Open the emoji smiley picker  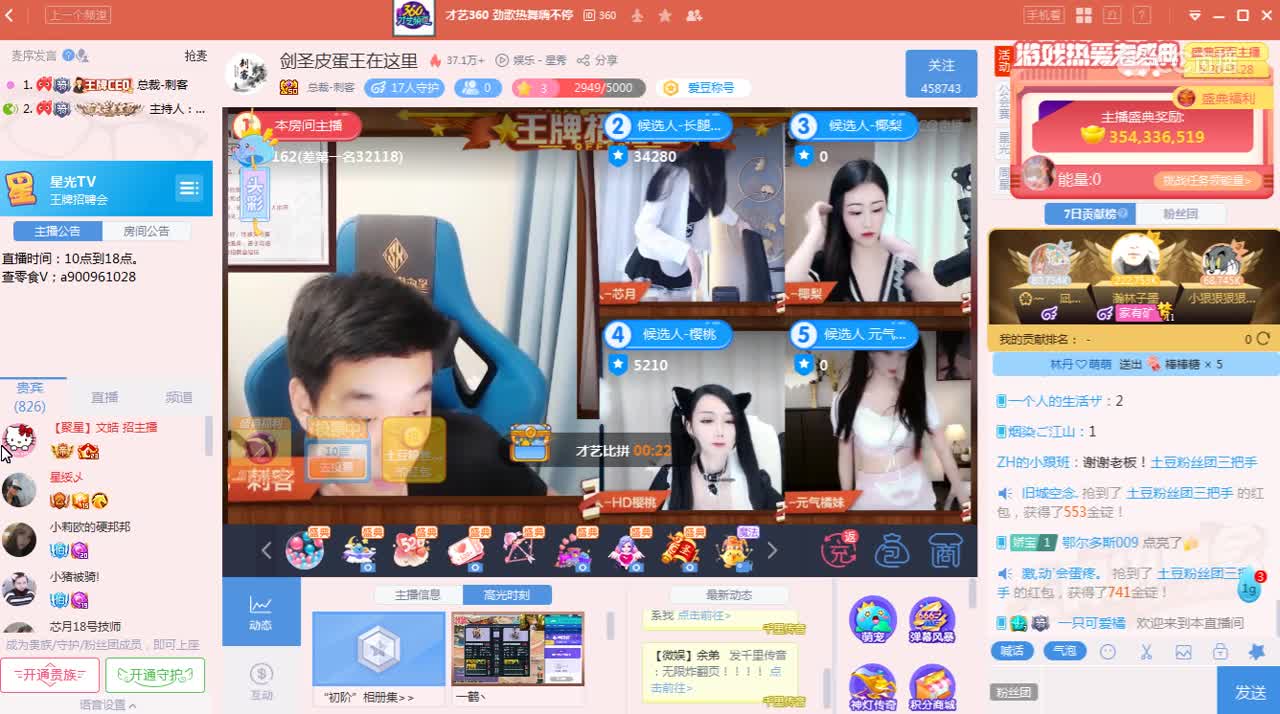click(x=1108, y=652)
